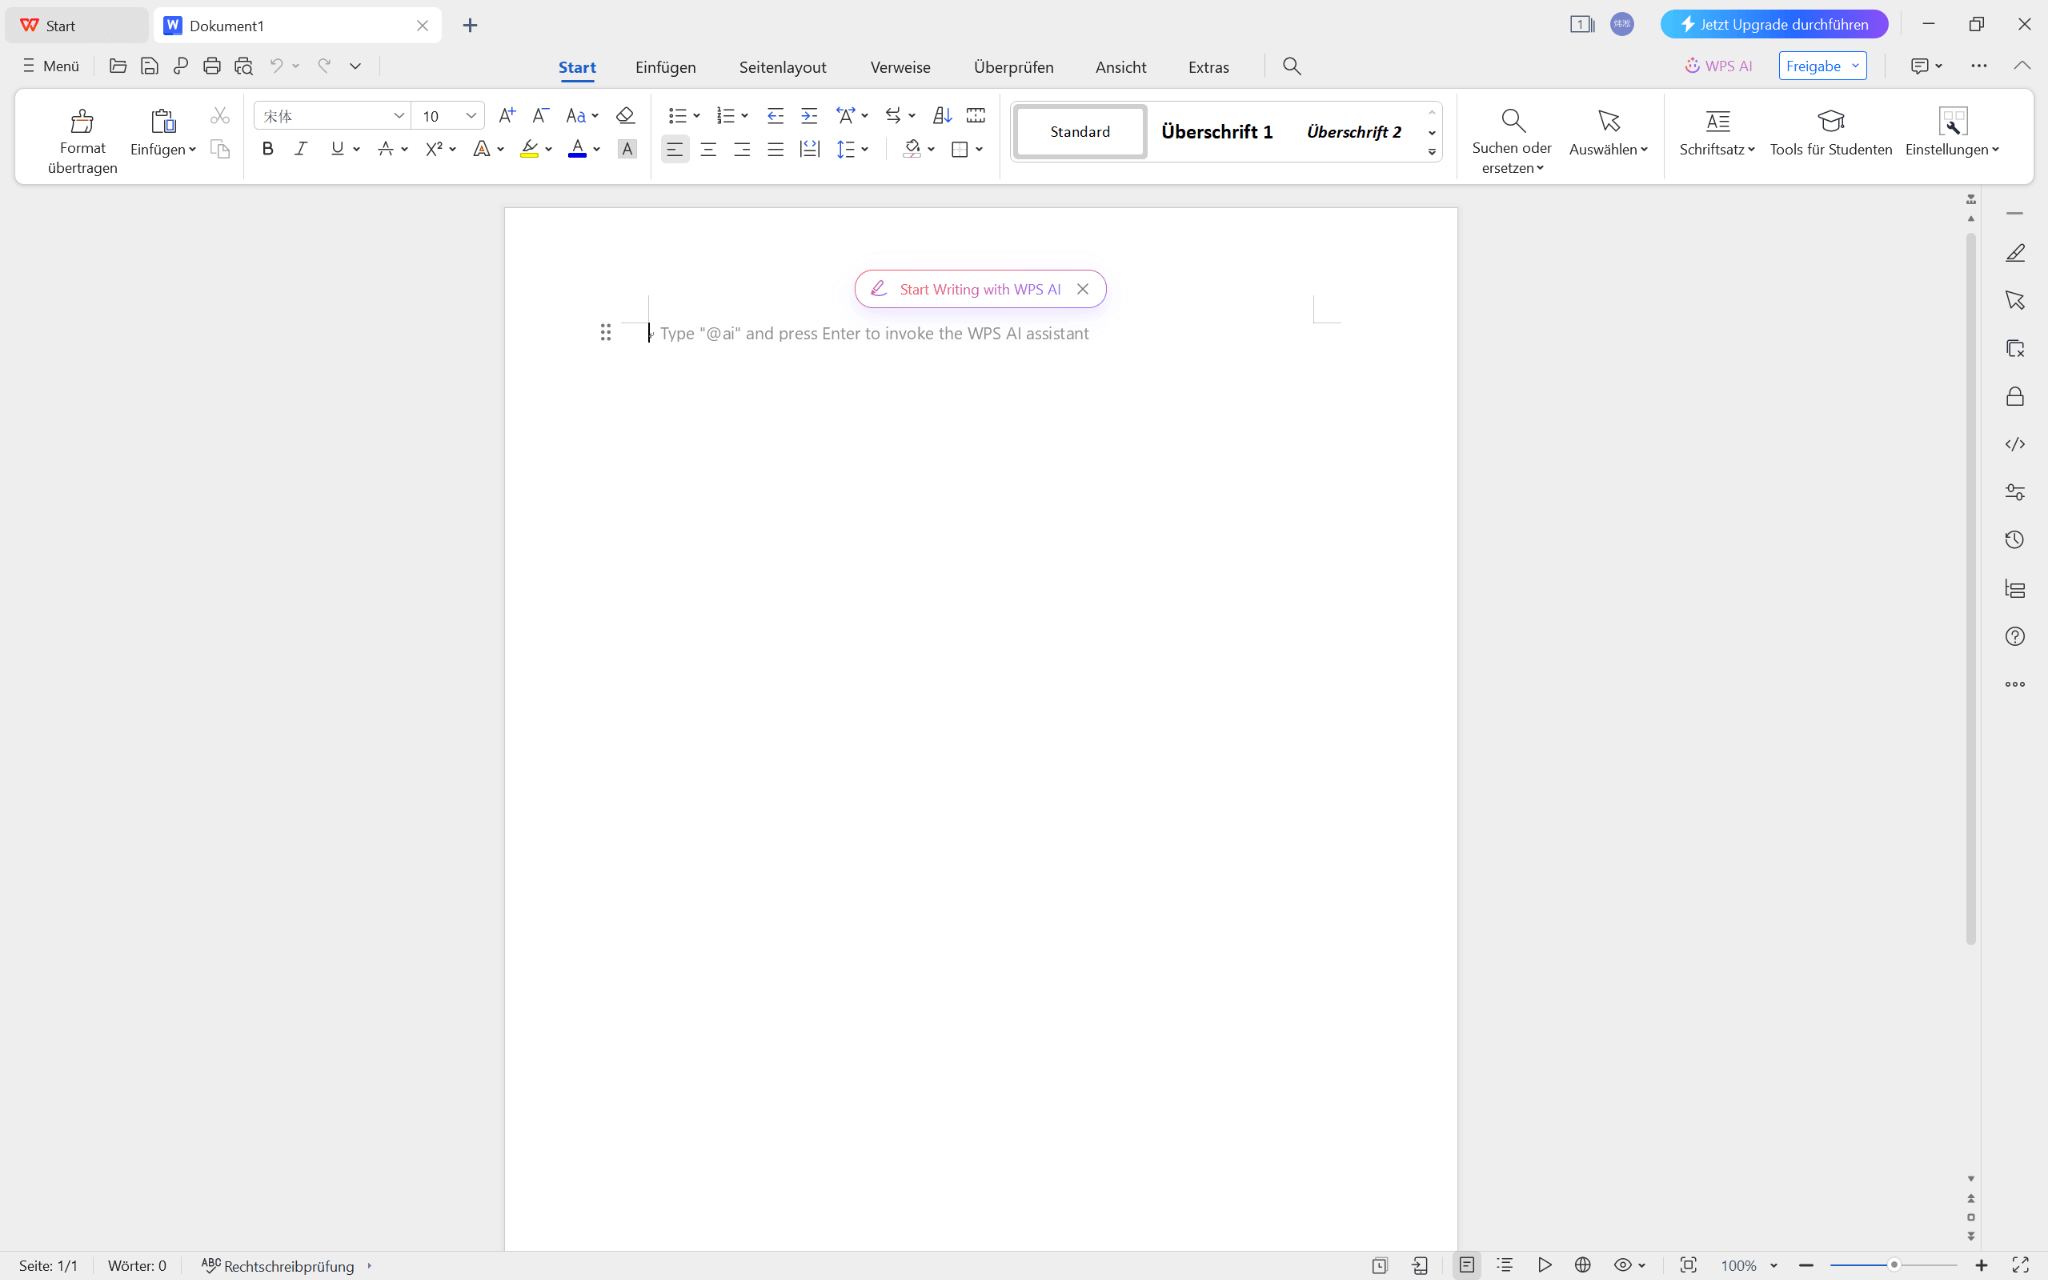Open the font size dropdown
This screenshot has height=1280, width=2048.
[x=470, y=115]
